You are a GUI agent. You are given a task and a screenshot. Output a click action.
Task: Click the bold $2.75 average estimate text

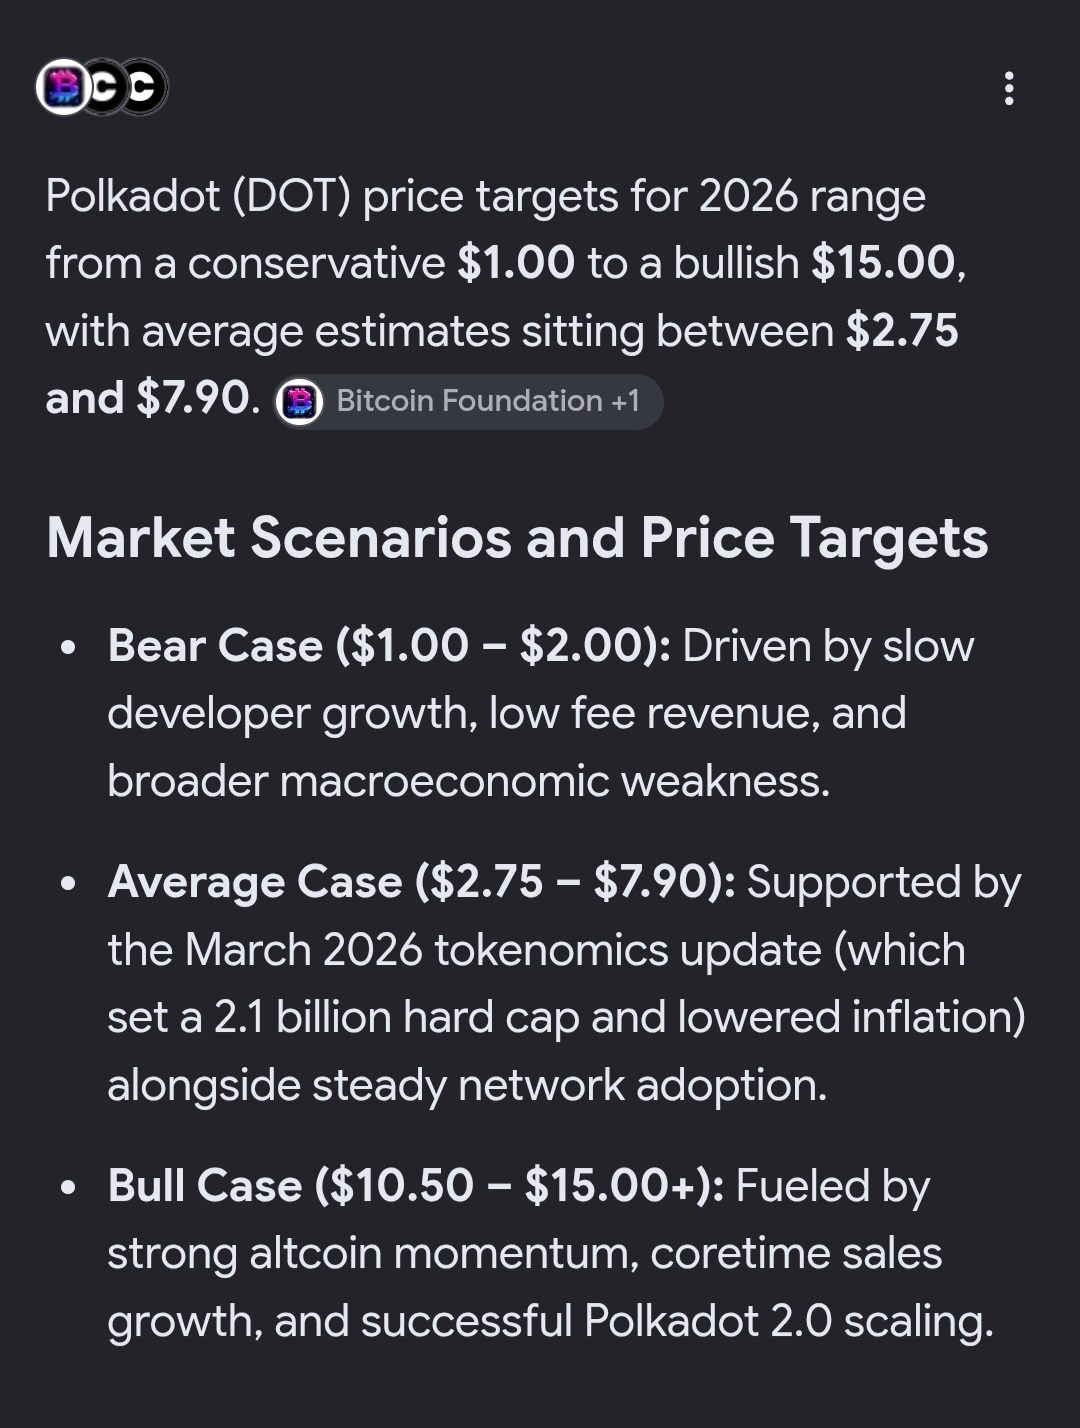902,331
